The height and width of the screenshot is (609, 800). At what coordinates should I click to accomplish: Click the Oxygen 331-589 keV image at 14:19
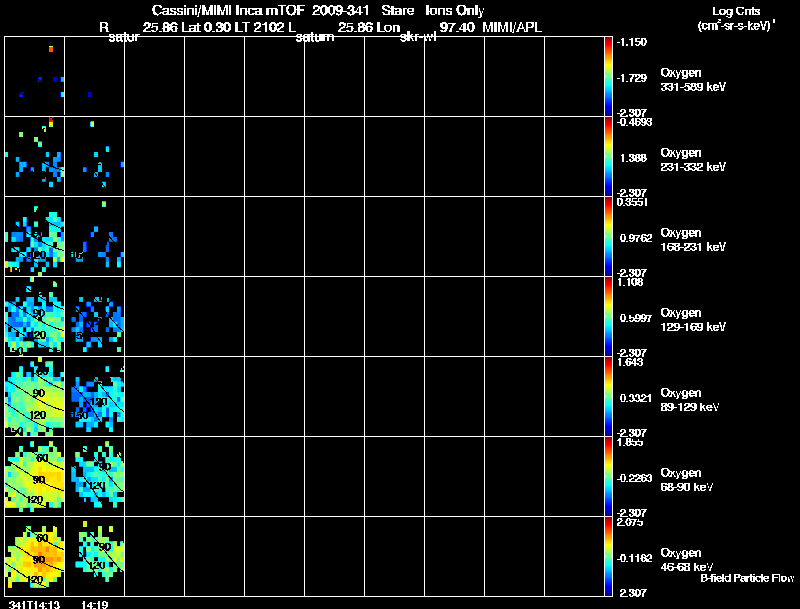pos(94,77)
